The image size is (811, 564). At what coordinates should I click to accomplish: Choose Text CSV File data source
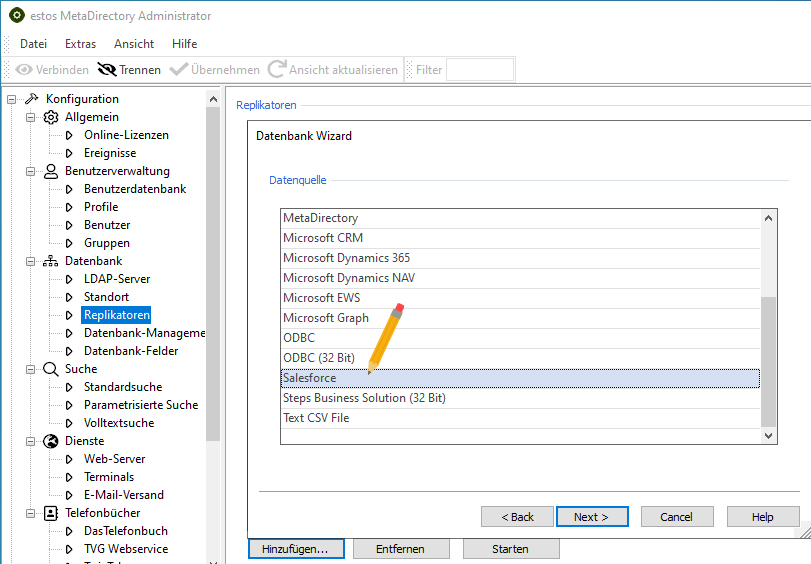click(x=316, y=418)
